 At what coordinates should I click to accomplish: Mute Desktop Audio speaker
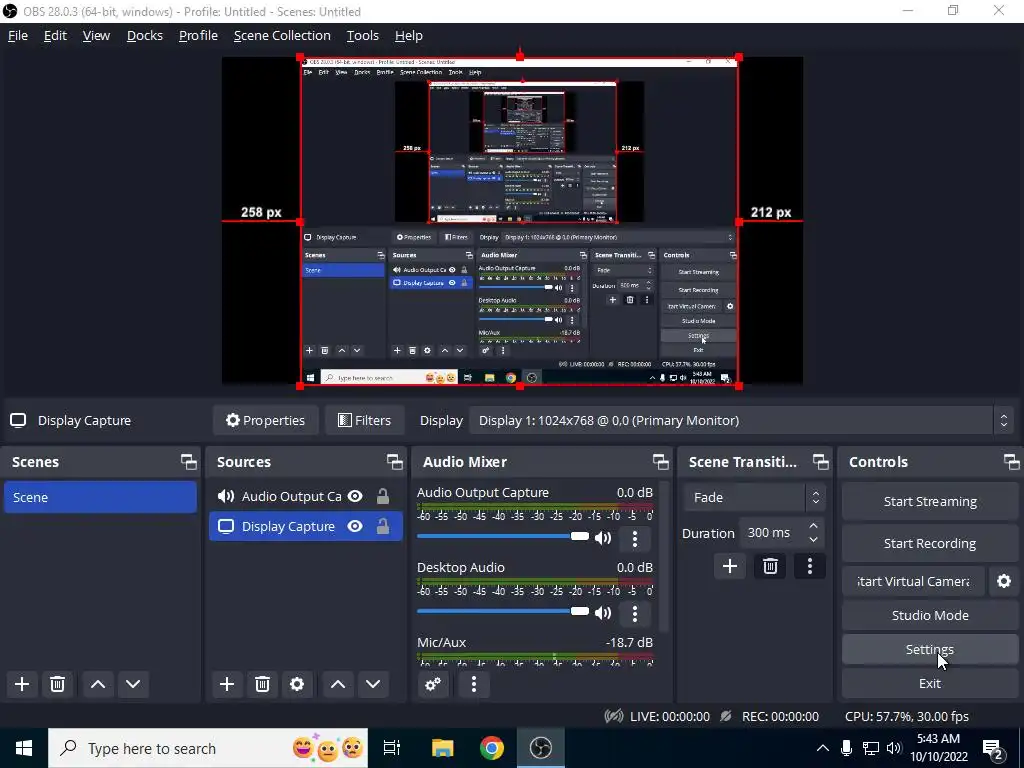(603, 613)
